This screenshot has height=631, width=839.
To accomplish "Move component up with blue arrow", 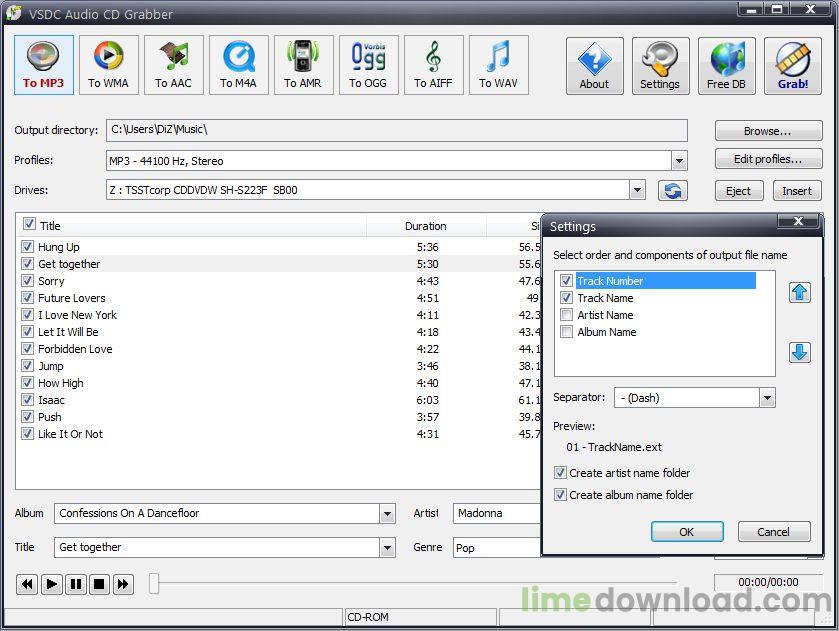I will (799, 292).
